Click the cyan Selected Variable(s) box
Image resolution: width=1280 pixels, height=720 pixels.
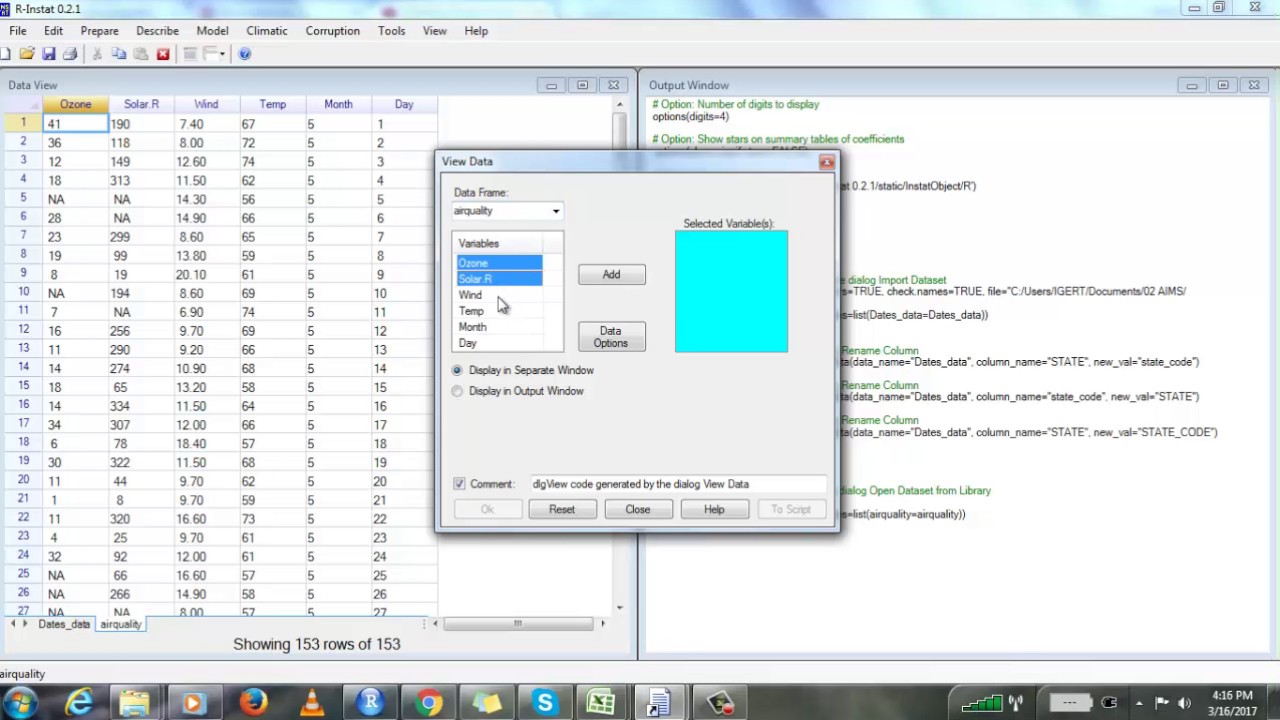pyautogui.click(x=731, y=291)
